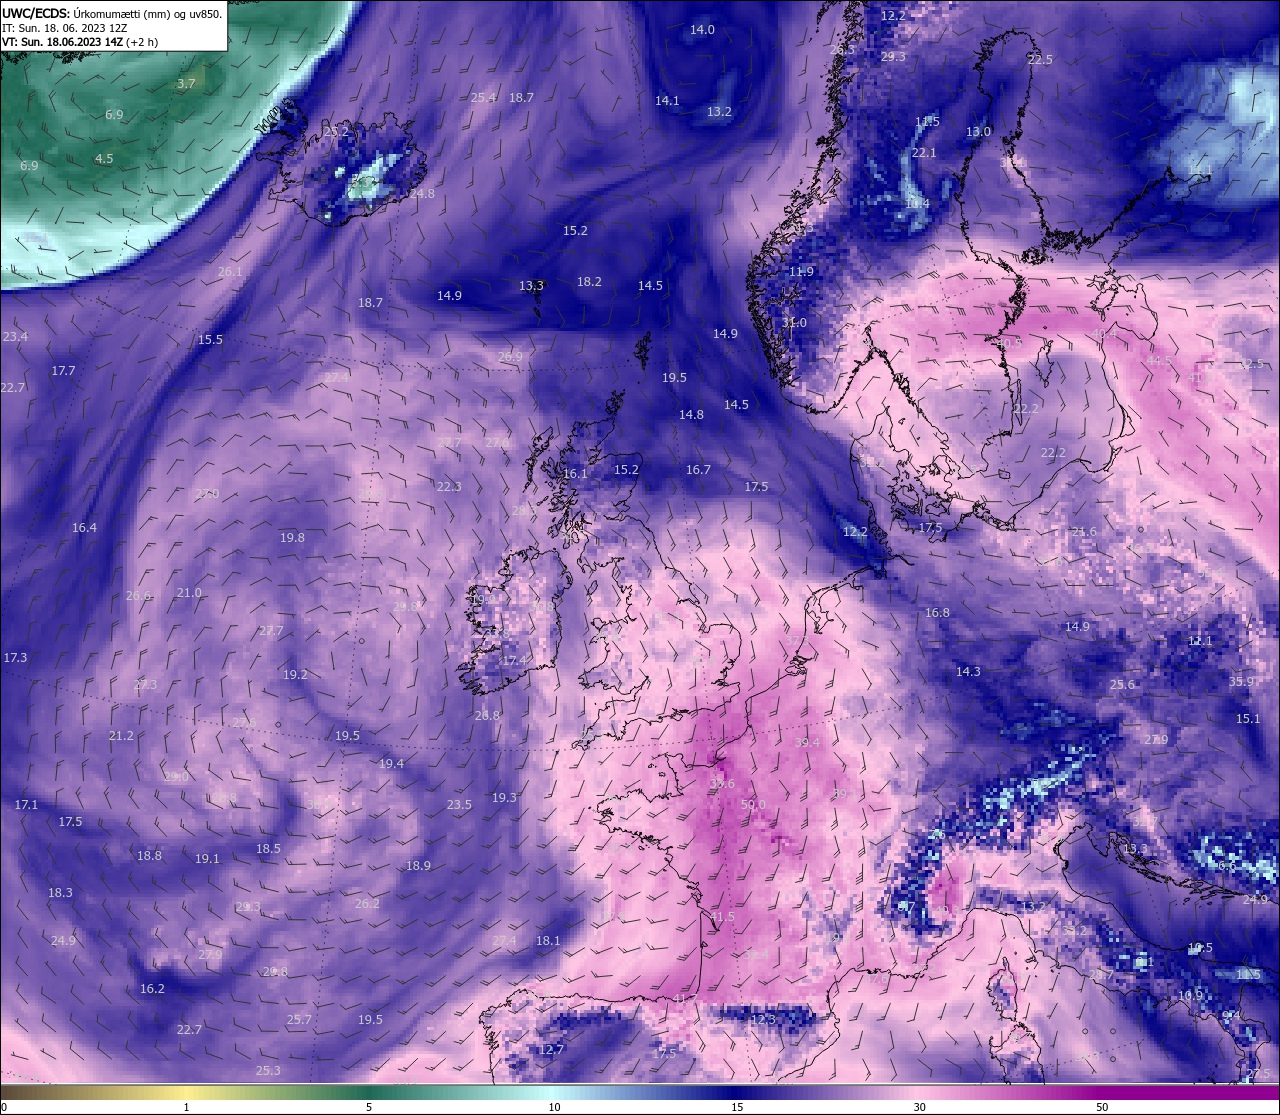The width and height of the screenshot is (1280, 1115).
Task: Click the 41.5 value label
Action: [x=722, y=917]
